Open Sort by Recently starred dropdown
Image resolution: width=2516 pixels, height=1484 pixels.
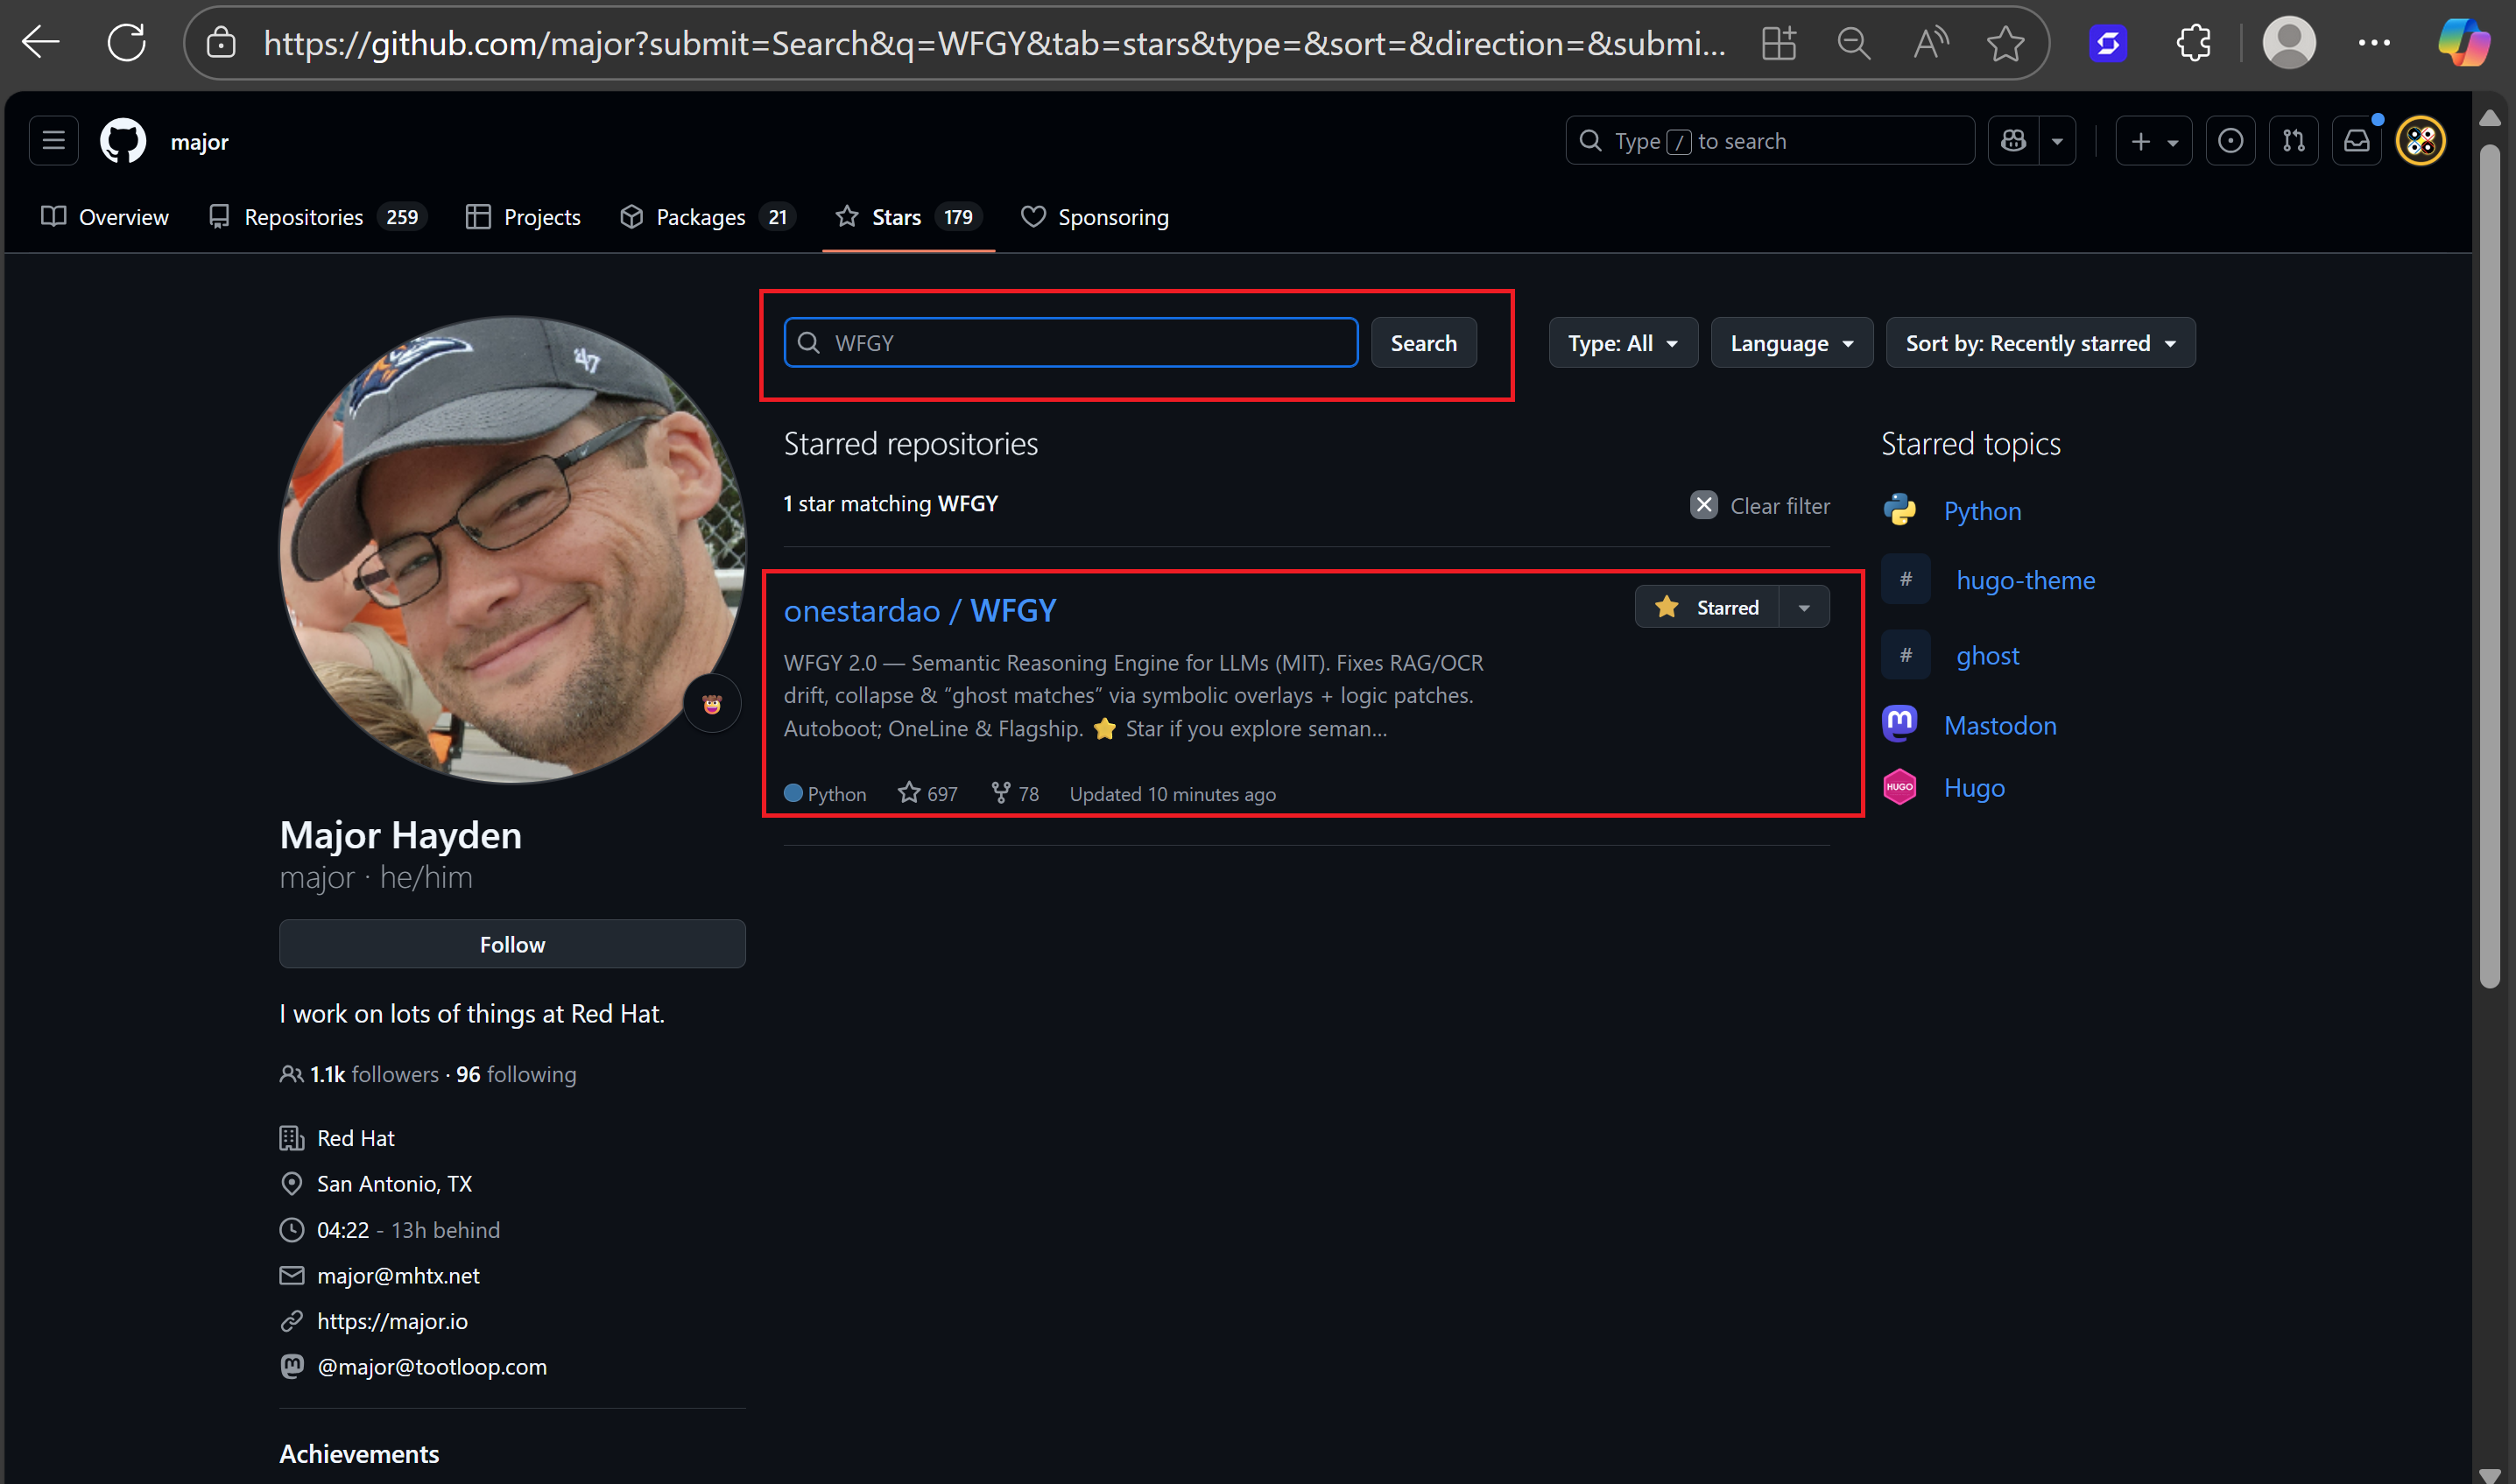pyautogui.click(x=2039, y=343)
